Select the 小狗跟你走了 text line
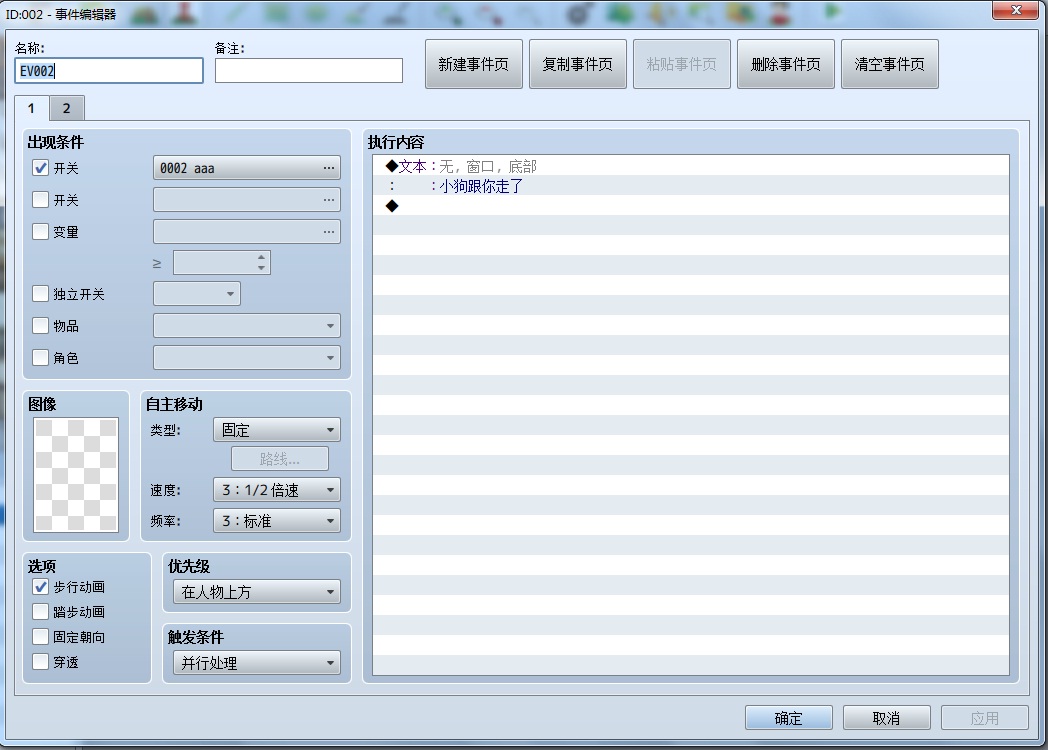Viewport: 1048px width, 750px height. [690, 186]
